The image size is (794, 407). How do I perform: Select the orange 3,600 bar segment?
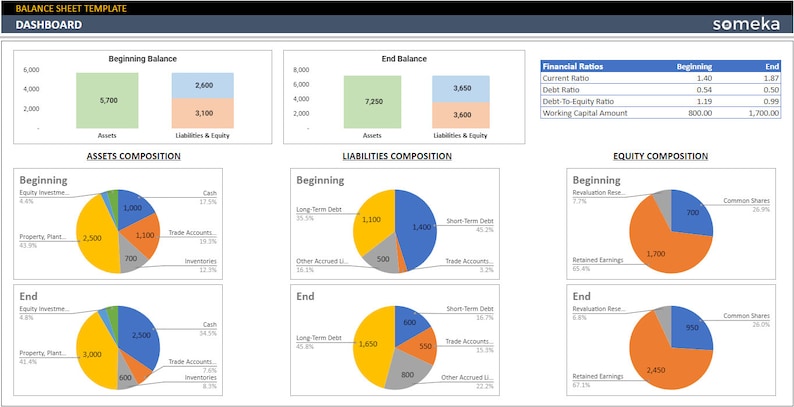click(461, 115)
